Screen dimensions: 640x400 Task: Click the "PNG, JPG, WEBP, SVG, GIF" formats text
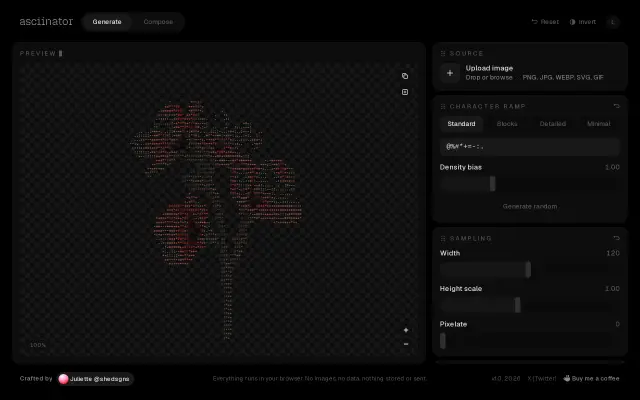(x=563, y=78)
